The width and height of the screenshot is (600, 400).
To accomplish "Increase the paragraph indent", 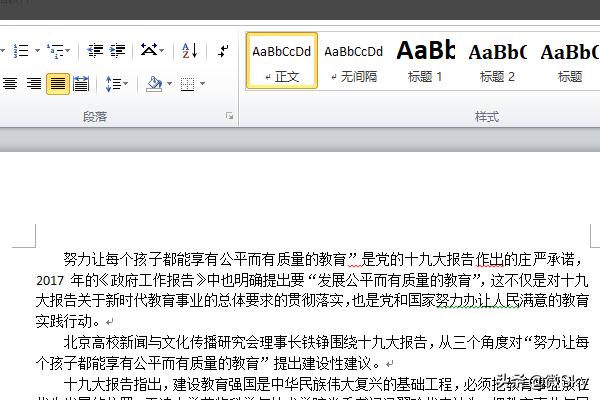I will point(119,49).
